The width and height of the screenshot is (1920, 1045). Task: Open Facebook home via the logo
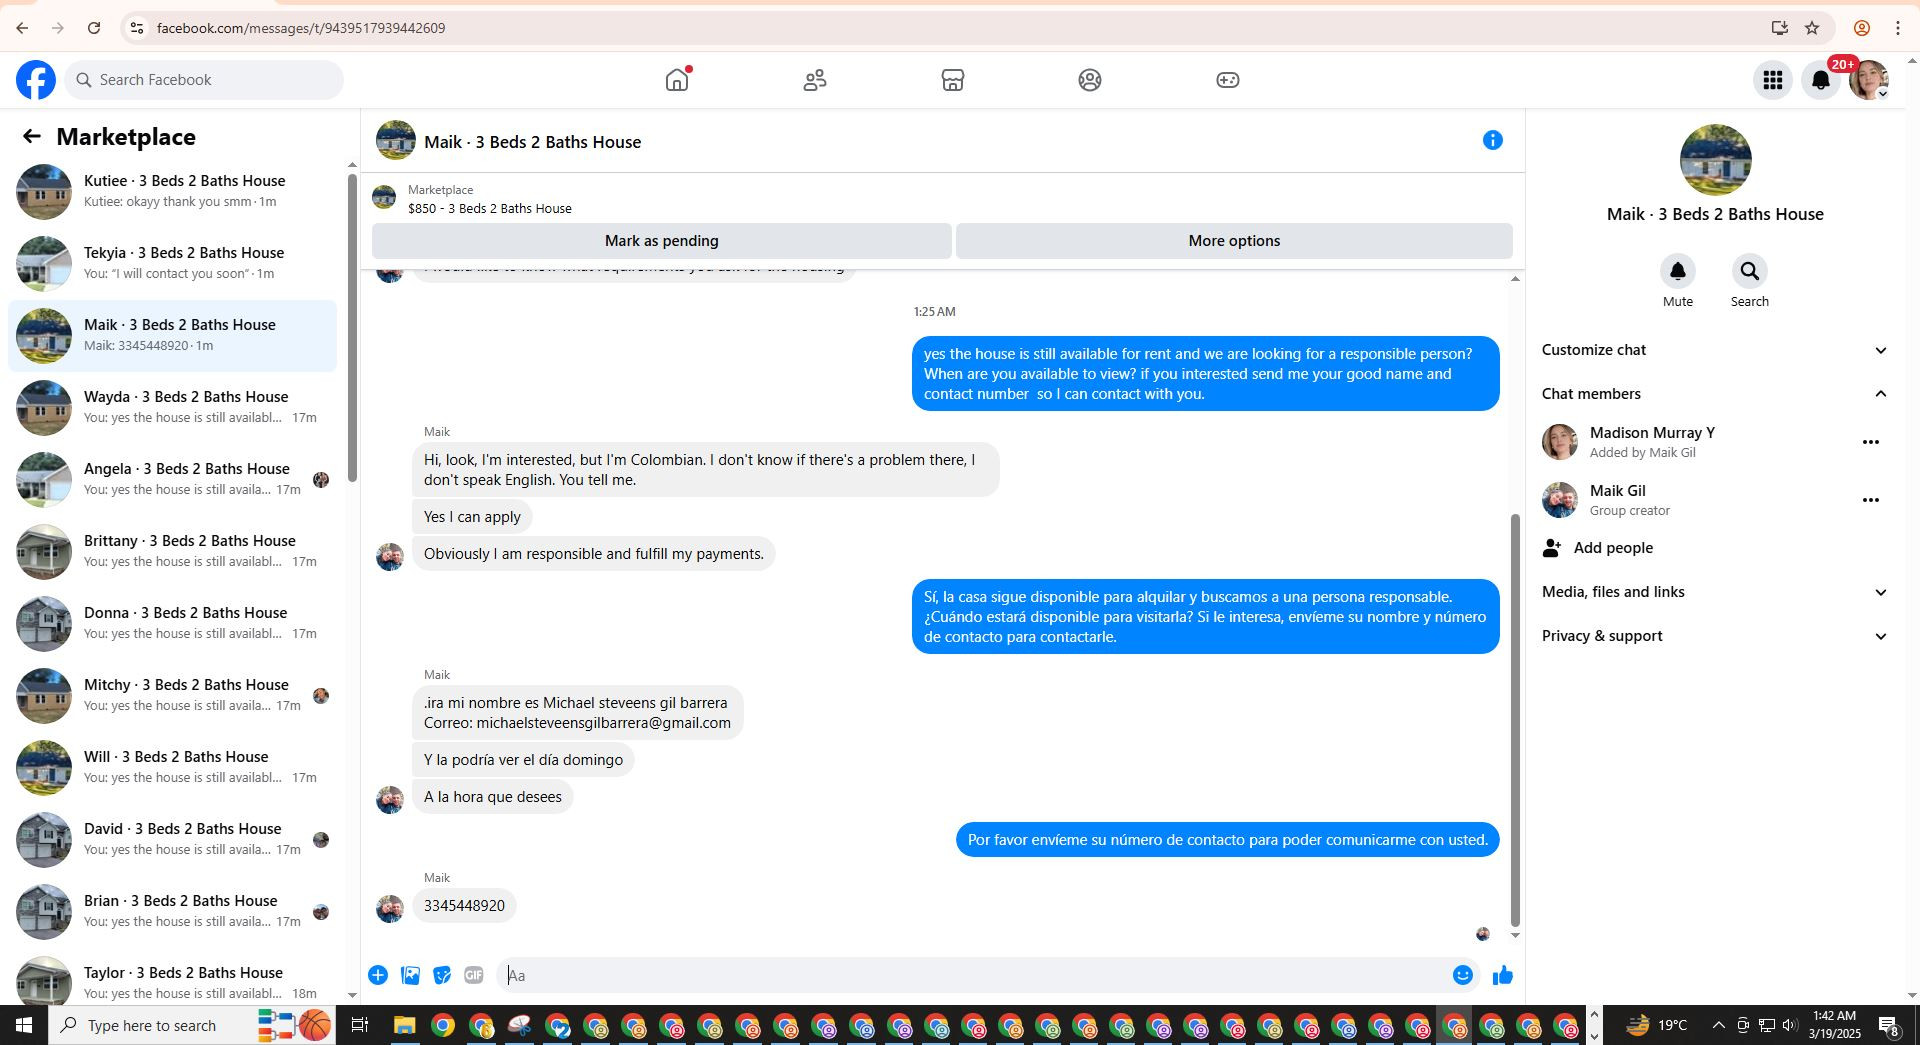[x=36, y=80]
